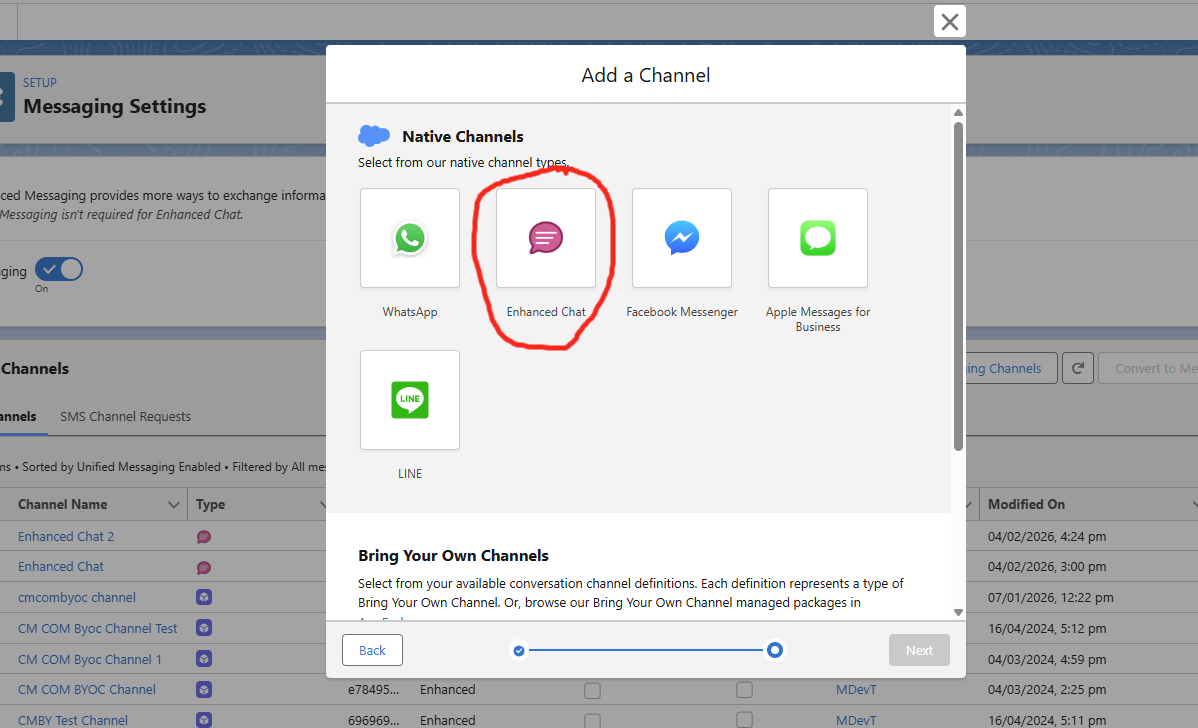Open CM COM BYOC Channel link
Image resolution: width=1198 pixels, height=728 pixels.
coord(86,690)
